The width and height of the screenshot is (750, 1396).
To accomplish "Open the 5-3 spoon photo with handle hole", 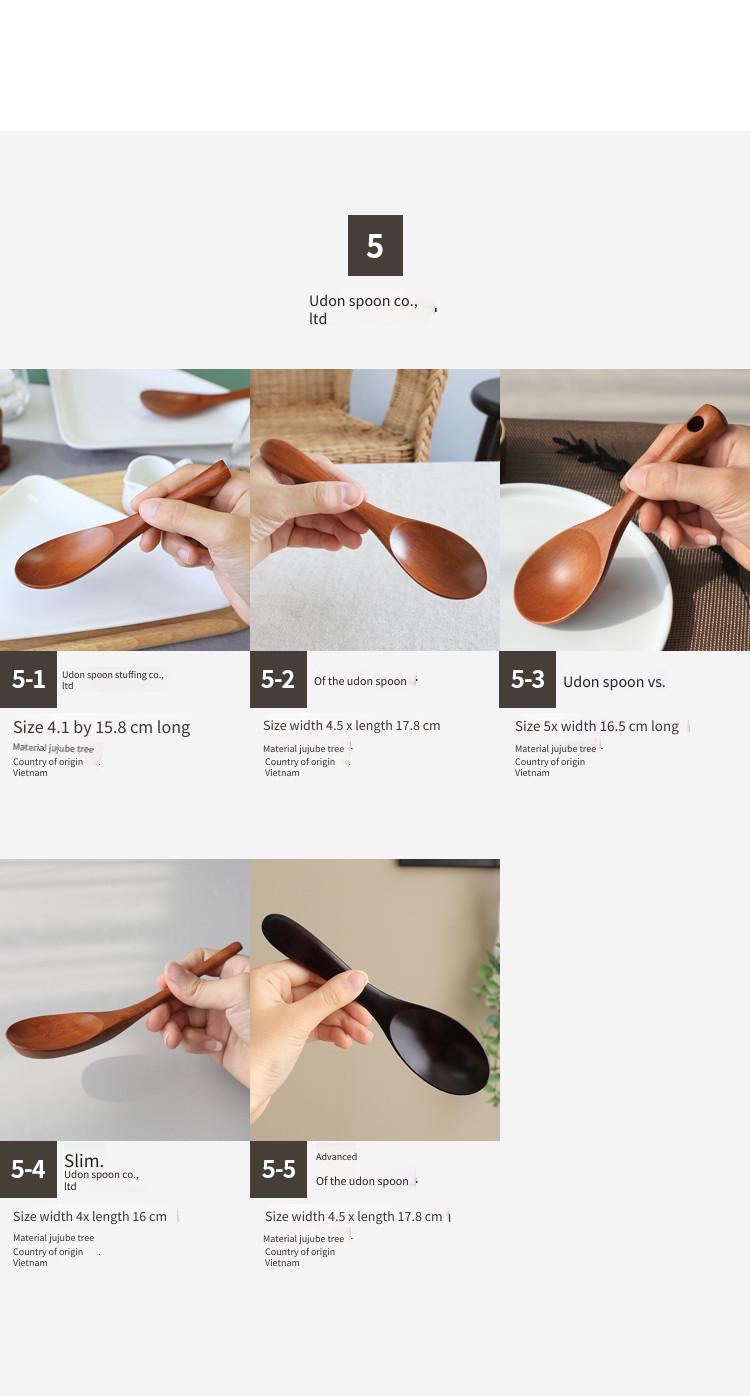I will point(625,510).
